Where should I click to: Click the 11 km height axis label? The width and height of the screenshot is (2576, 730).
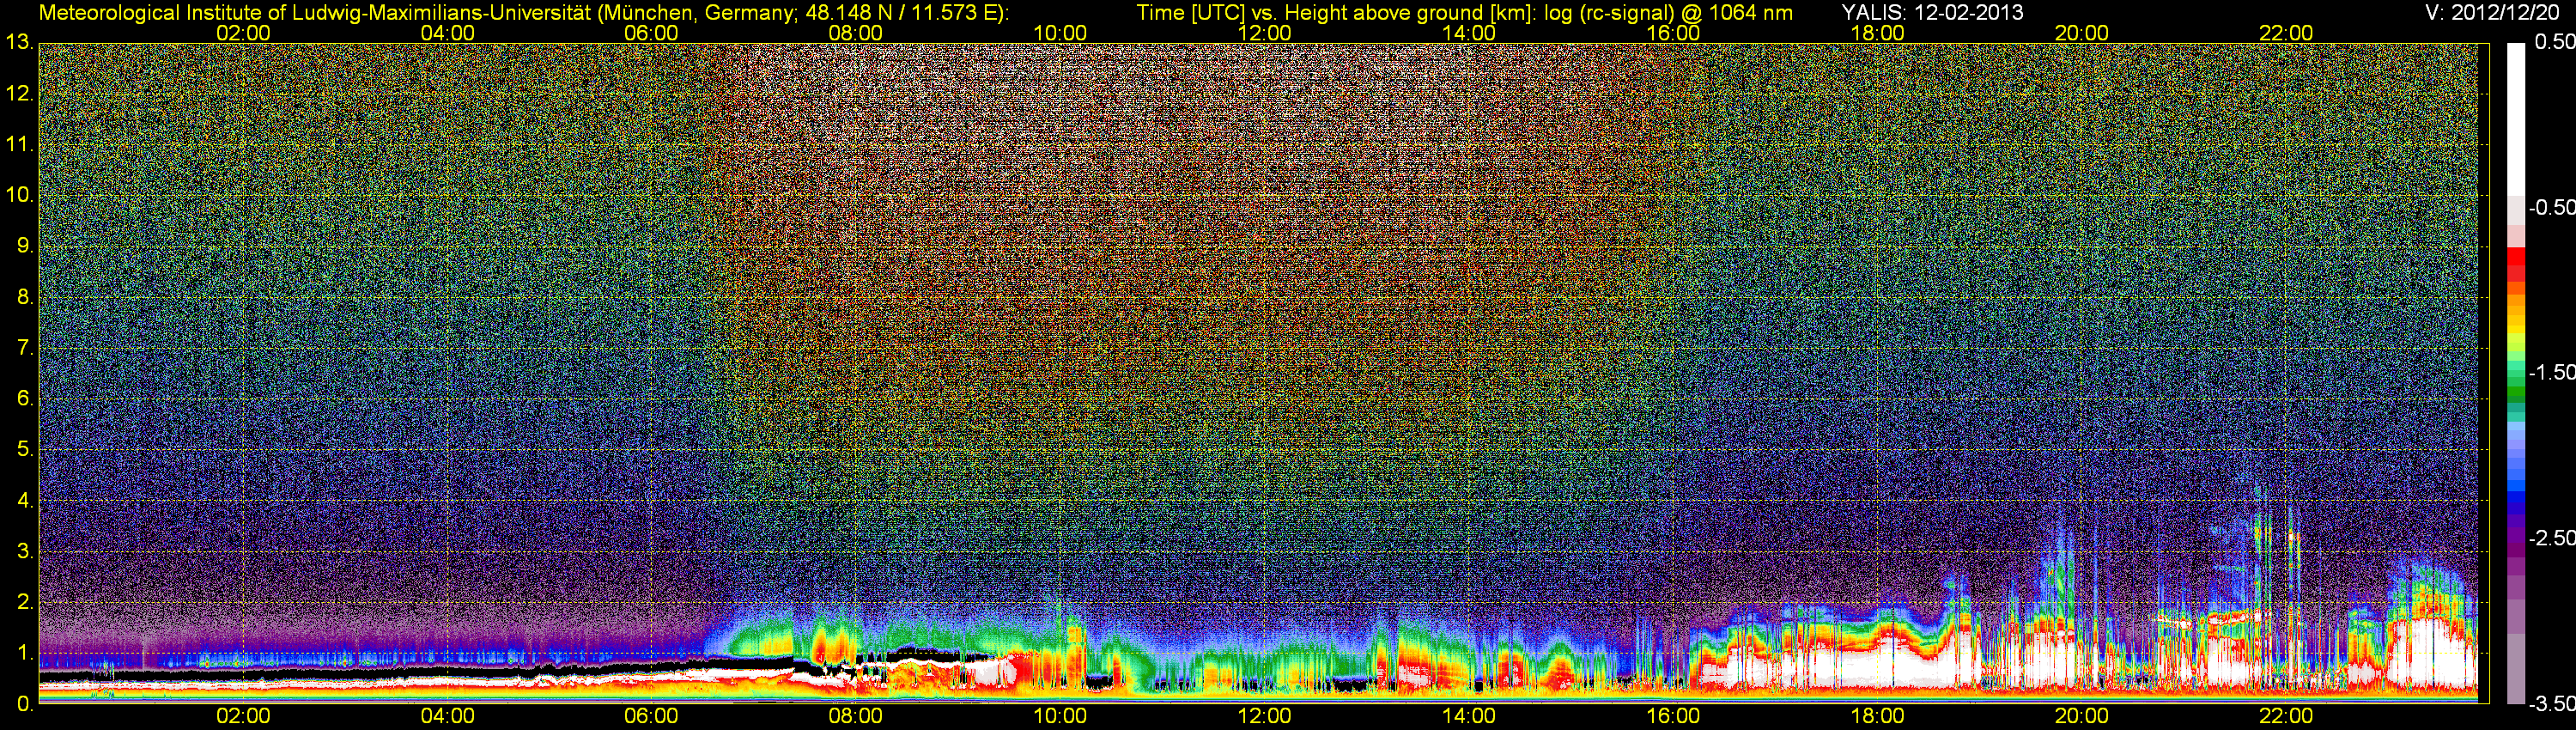[x=19, y=145]
